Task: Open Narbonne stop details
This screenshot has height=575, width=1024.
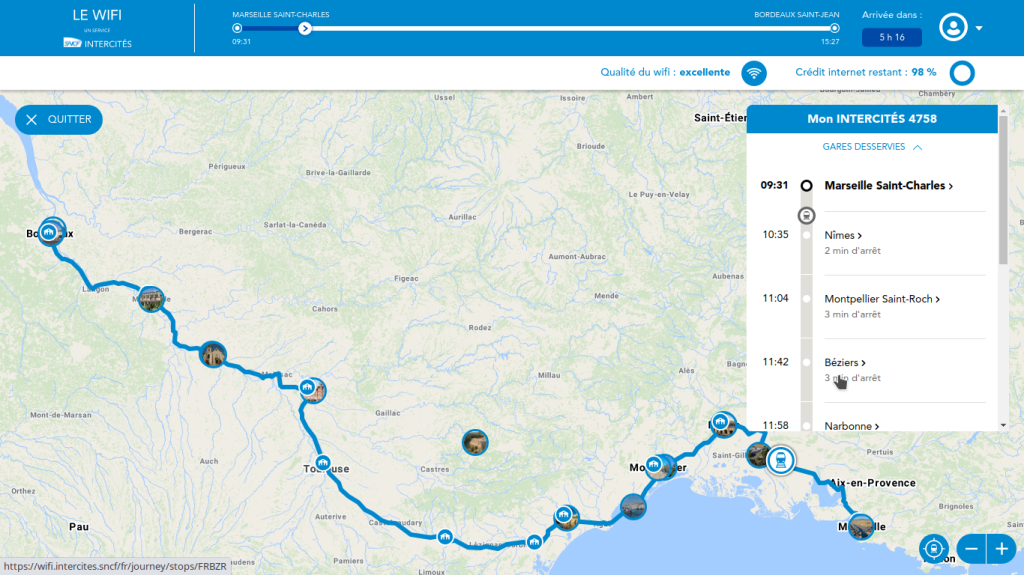Action: click(851, 426)
